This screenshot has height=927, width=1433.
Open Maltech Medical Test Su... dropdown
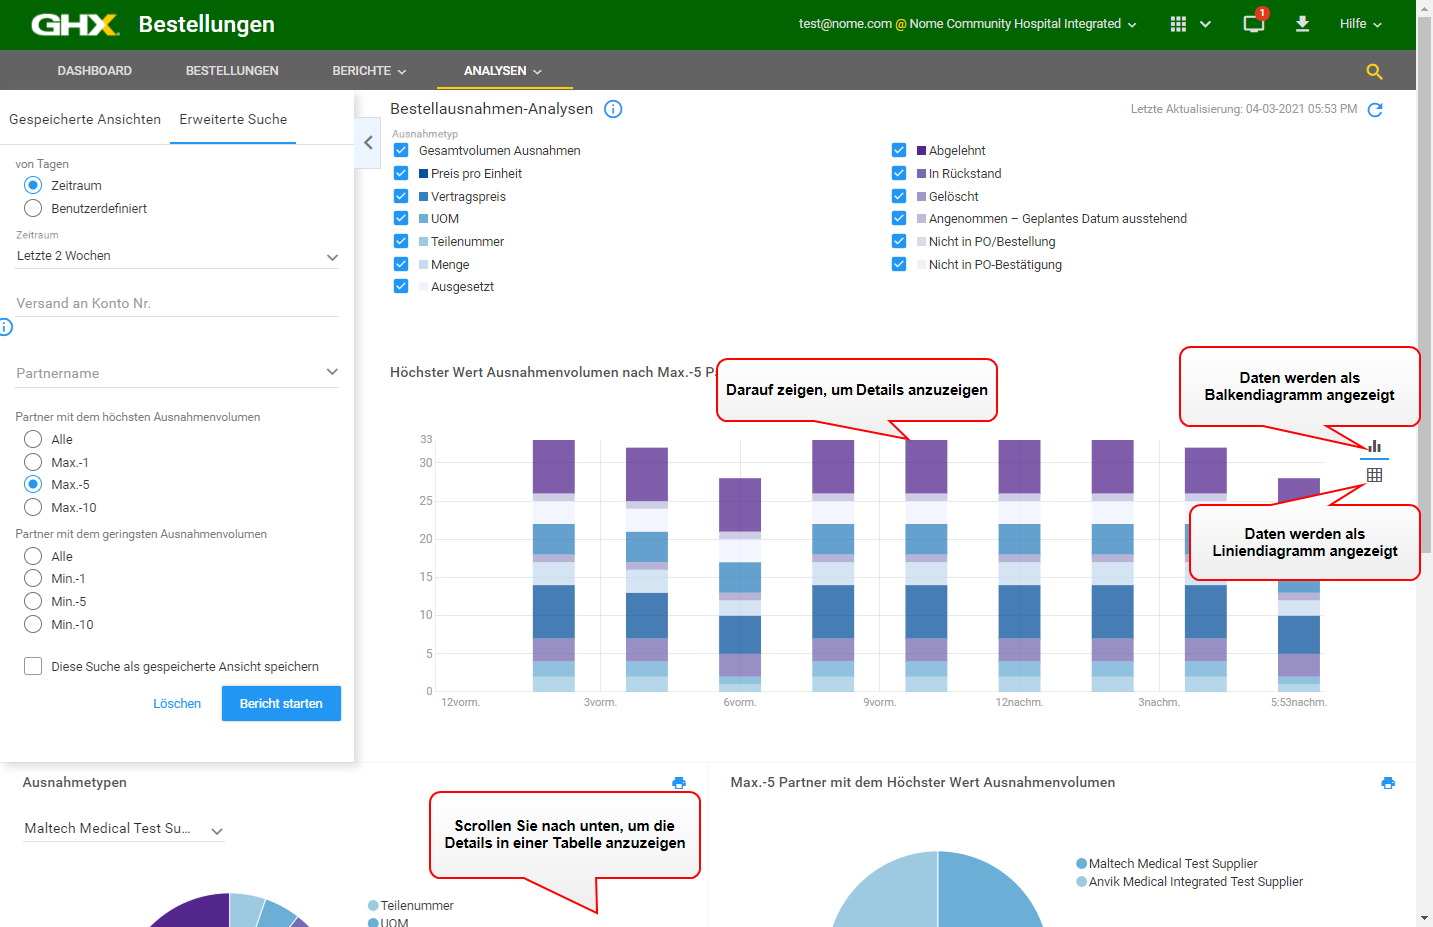[x=124, y=829]
